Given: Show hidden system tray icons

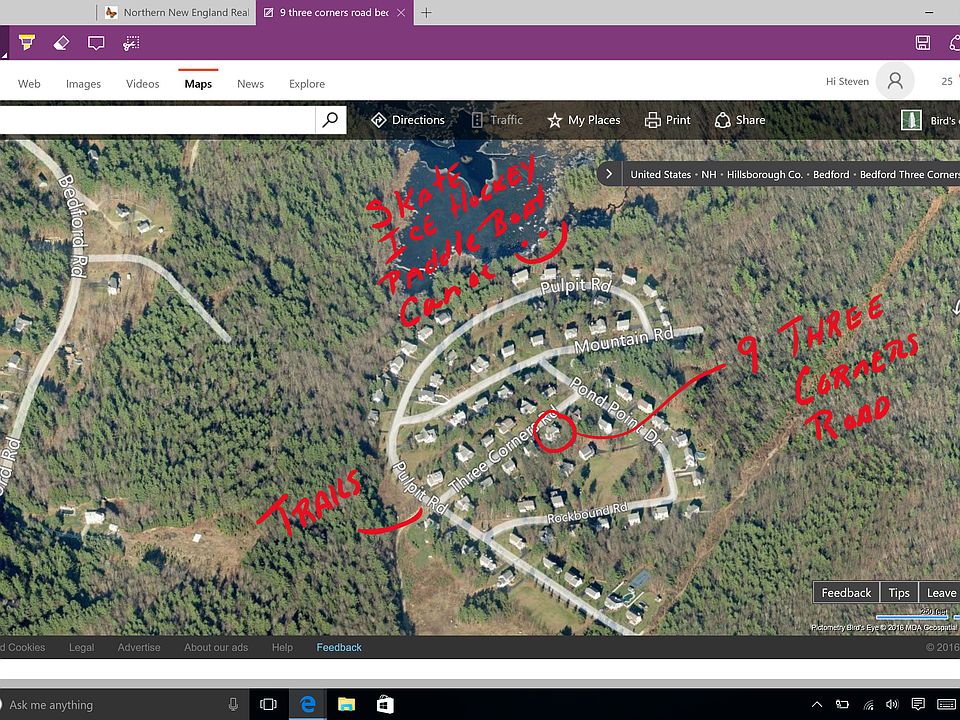Looking at the screenshot, I should click(x=817, y=705).
